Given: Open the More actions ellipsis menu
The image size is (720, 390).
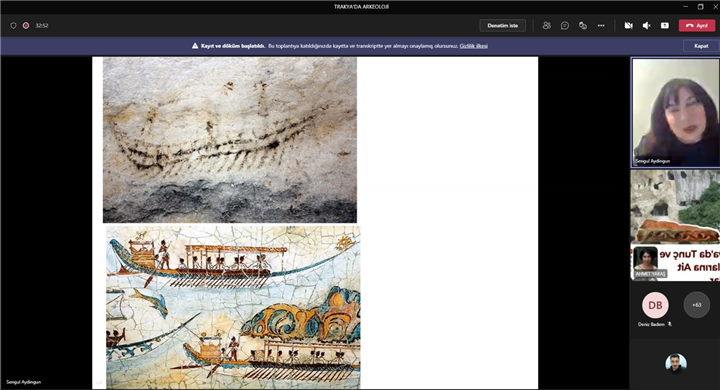Looking at the screenshot, I should point(601,26).
